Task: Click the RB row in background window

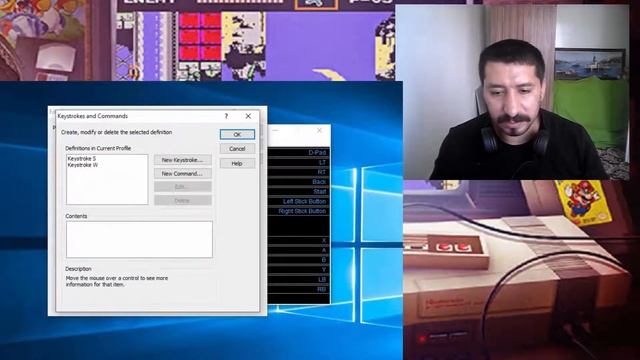Action: pyautogui.click(x=299, y=289)
